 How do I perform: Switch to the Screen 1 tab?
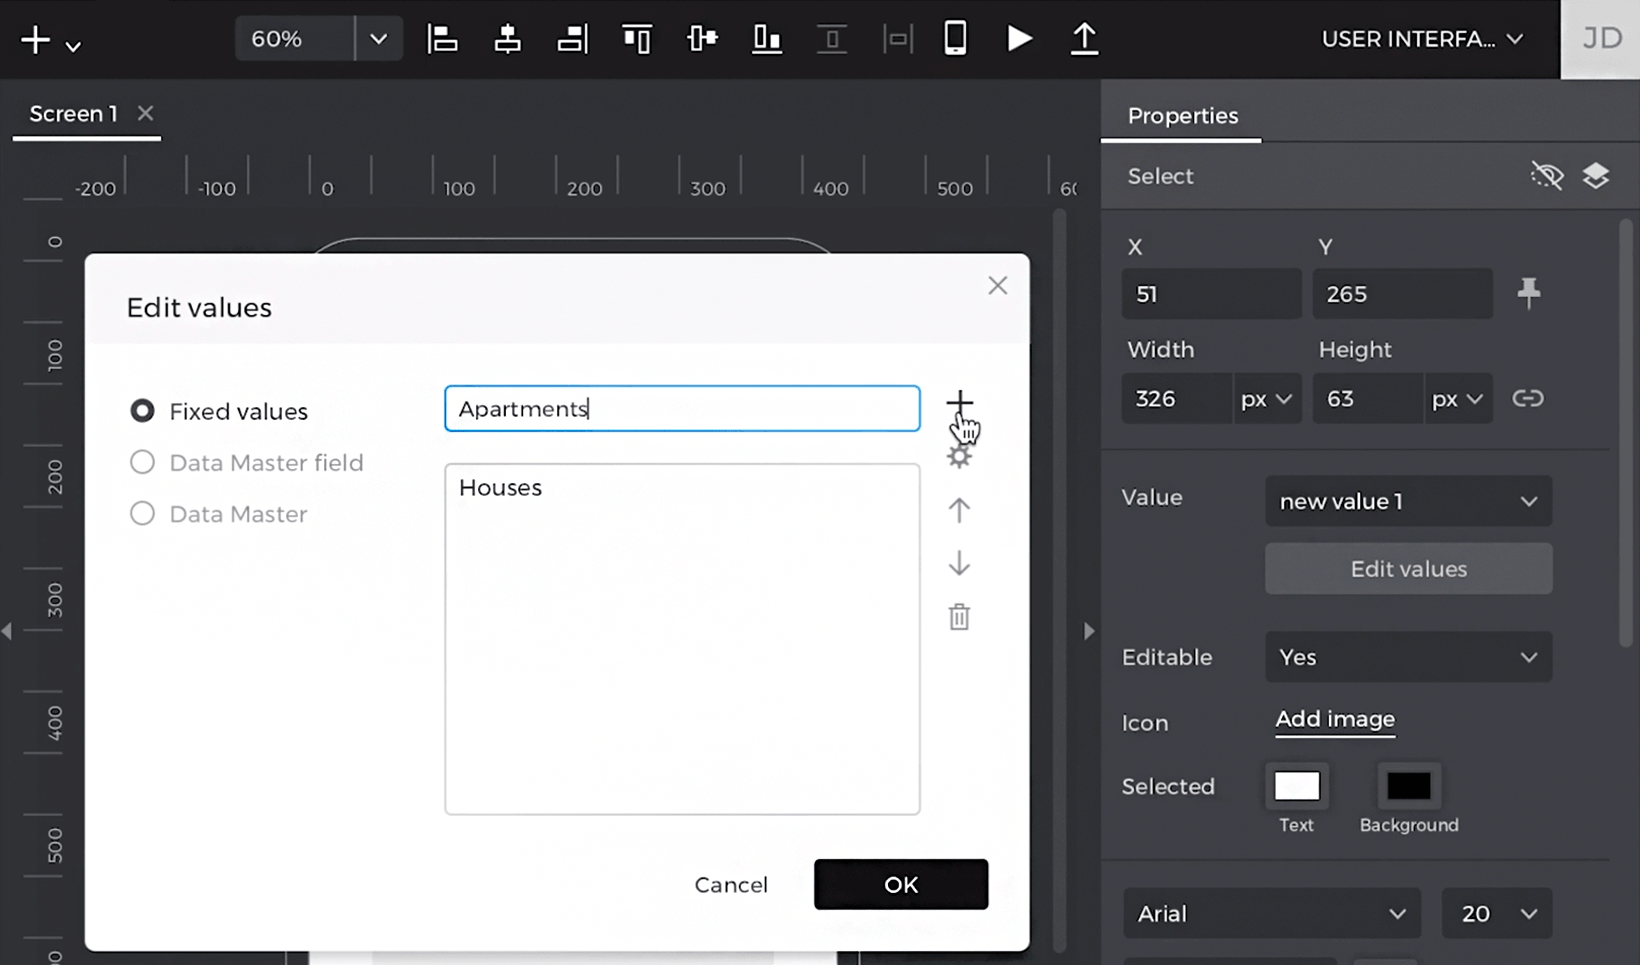(73, 114)
